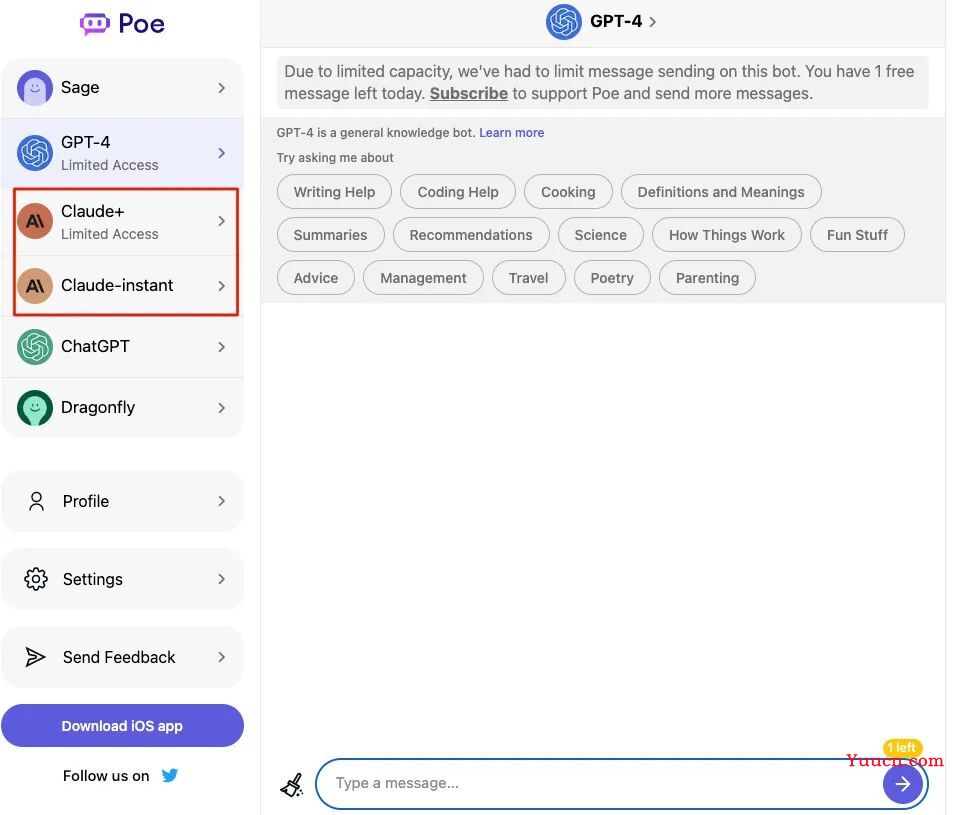This screenshot has height=815, width=956.
Task: Expand the Claude+ chevron arrow
Action: [221, 221]
